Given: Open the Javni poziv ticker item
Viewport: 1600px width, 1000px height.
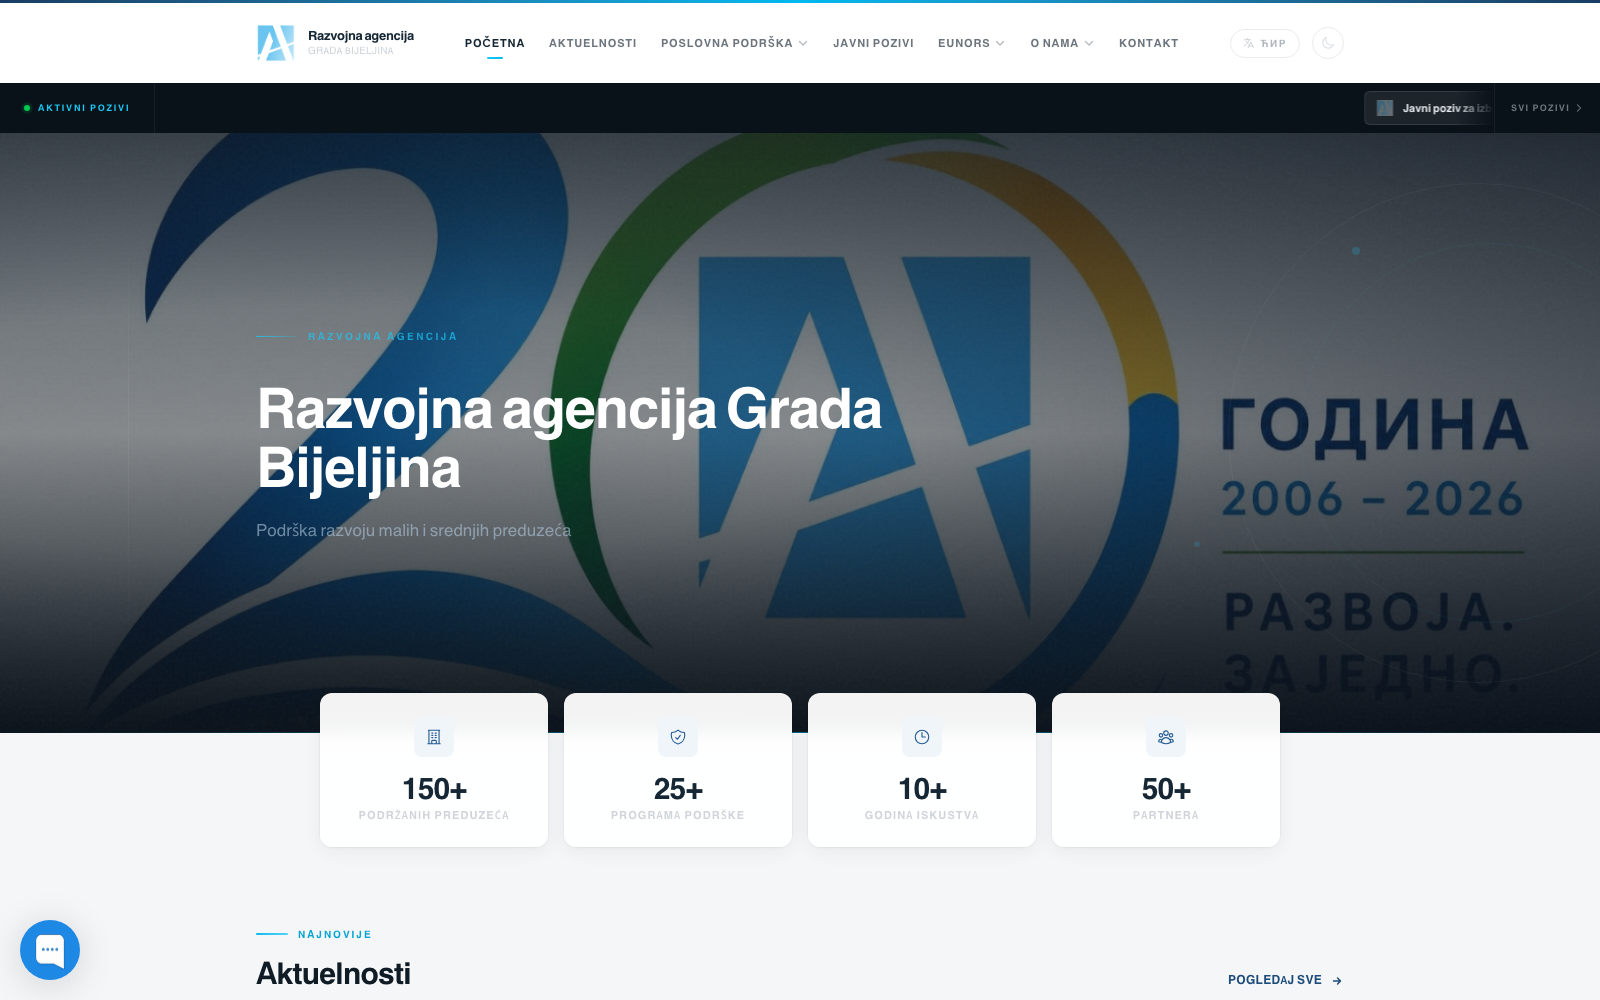Looking at the screenshot, I should click(1429, 108).
